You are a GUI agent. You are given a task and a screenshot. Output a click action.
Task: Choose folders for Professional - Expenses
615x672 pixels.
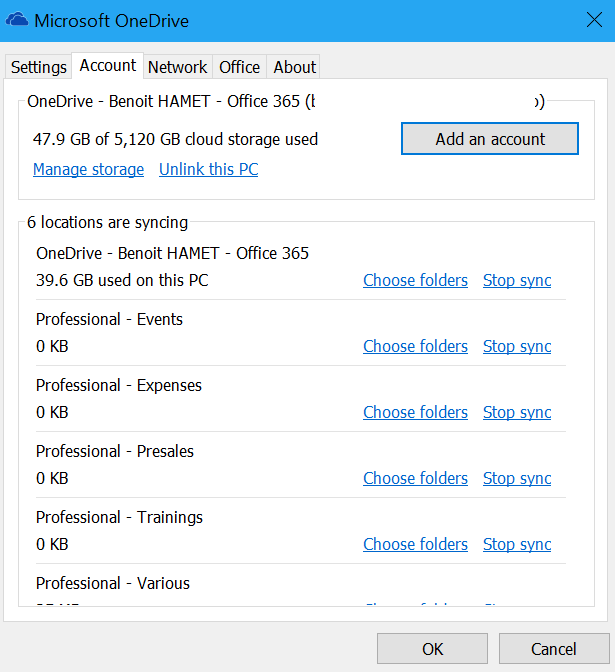[x=415, y=412]
